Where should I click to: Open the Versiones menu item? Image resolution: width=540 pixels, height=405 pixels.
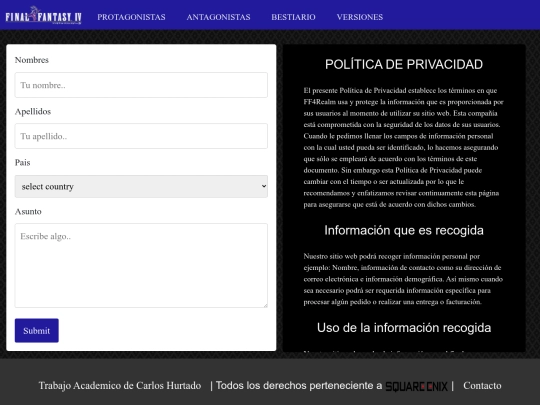(x=360, y=17)
